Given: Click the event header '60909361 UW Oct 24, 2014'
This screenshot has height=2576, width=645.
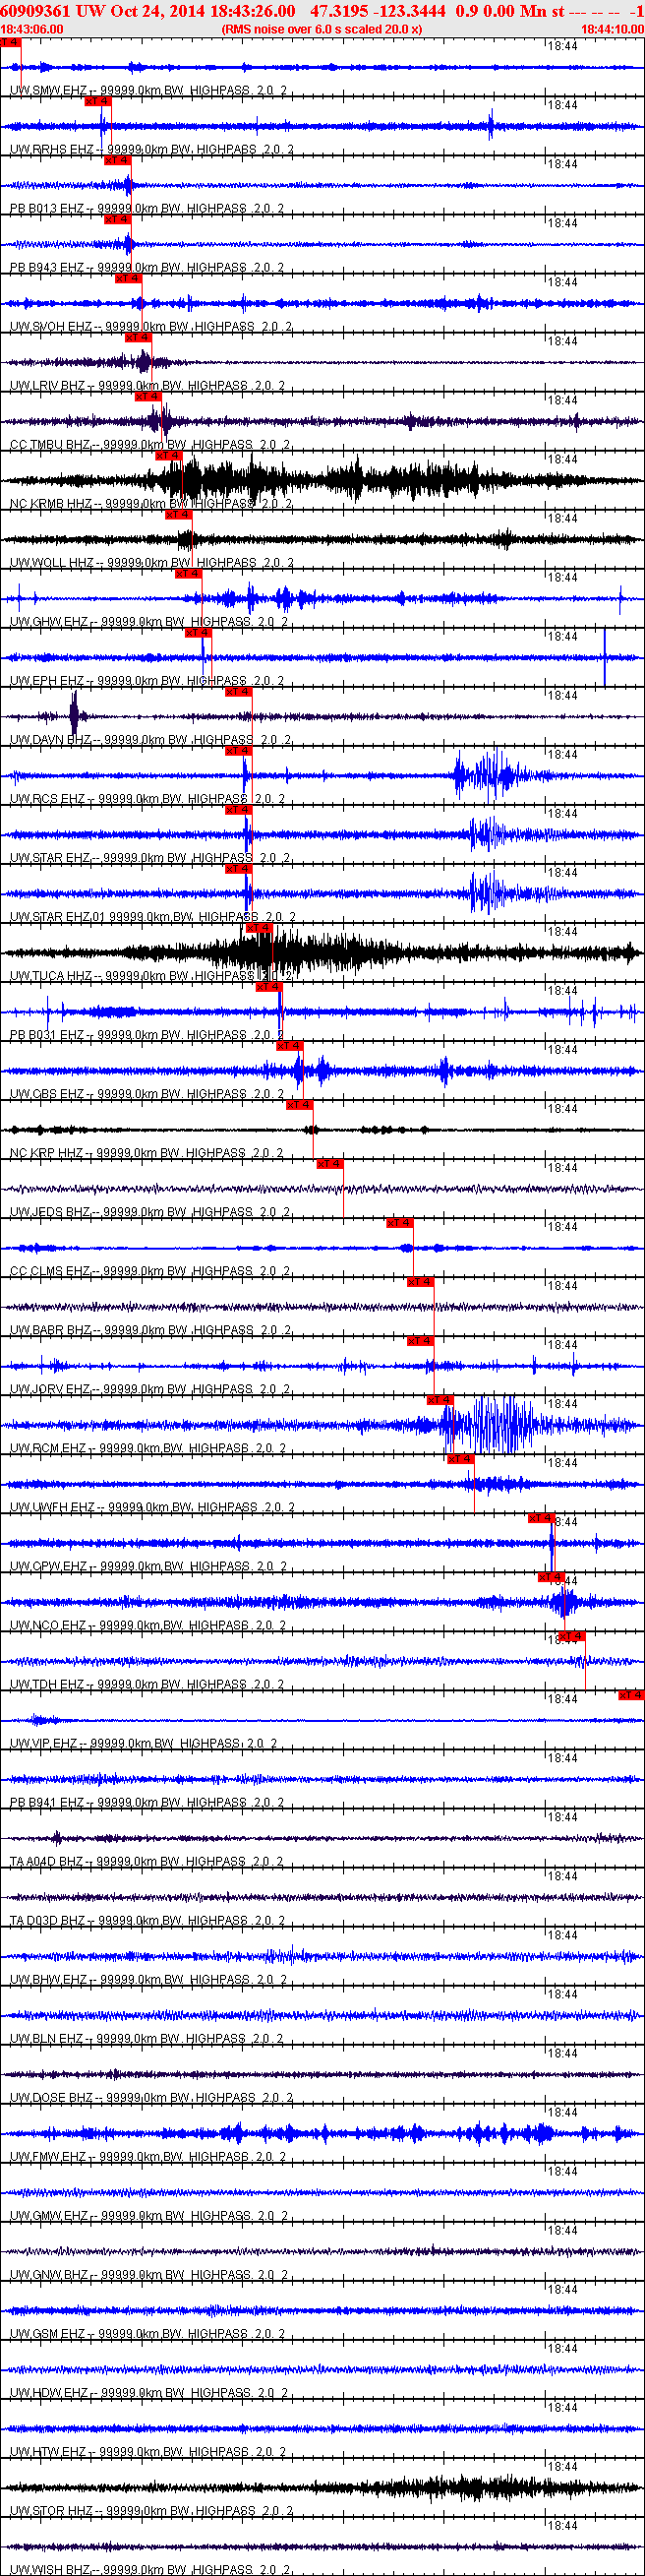Looking at the screenshot, I should pos(102,11).
